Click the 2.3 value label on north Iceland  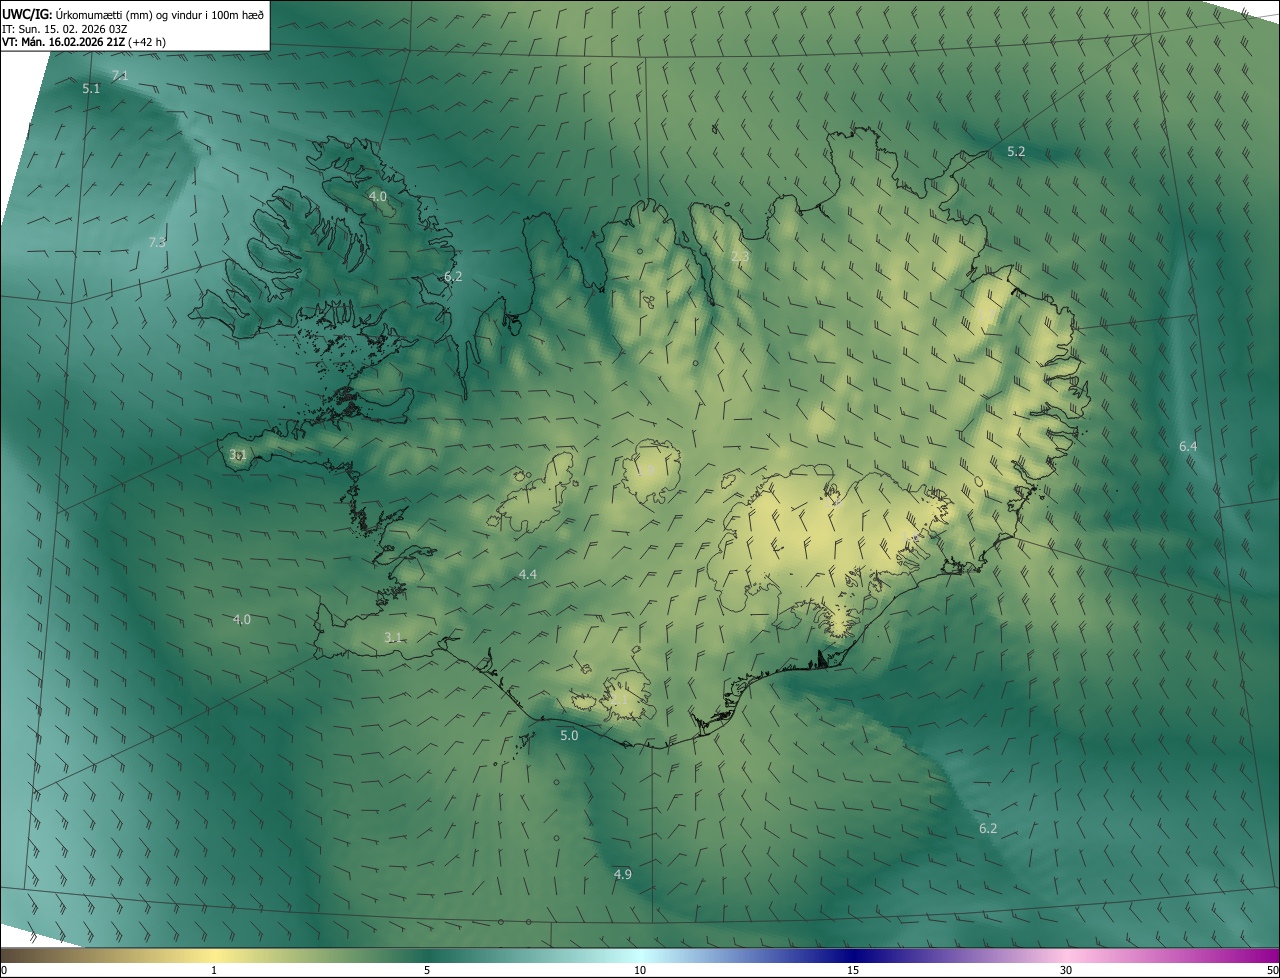740,257
